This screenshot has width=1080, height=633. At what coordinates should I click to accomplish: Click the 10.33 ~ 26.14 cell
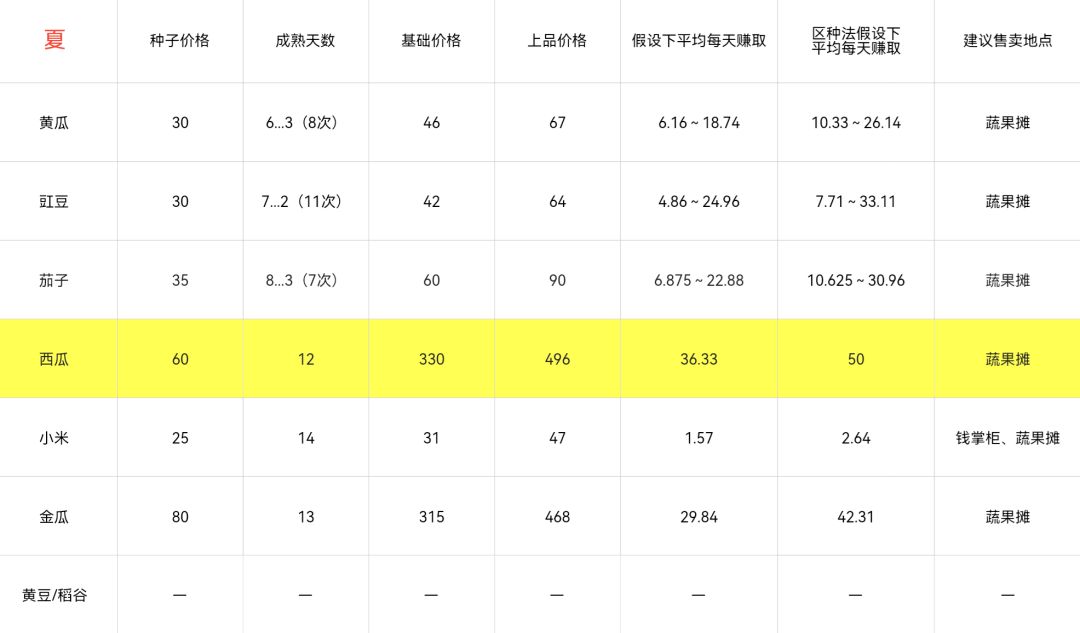856,123
